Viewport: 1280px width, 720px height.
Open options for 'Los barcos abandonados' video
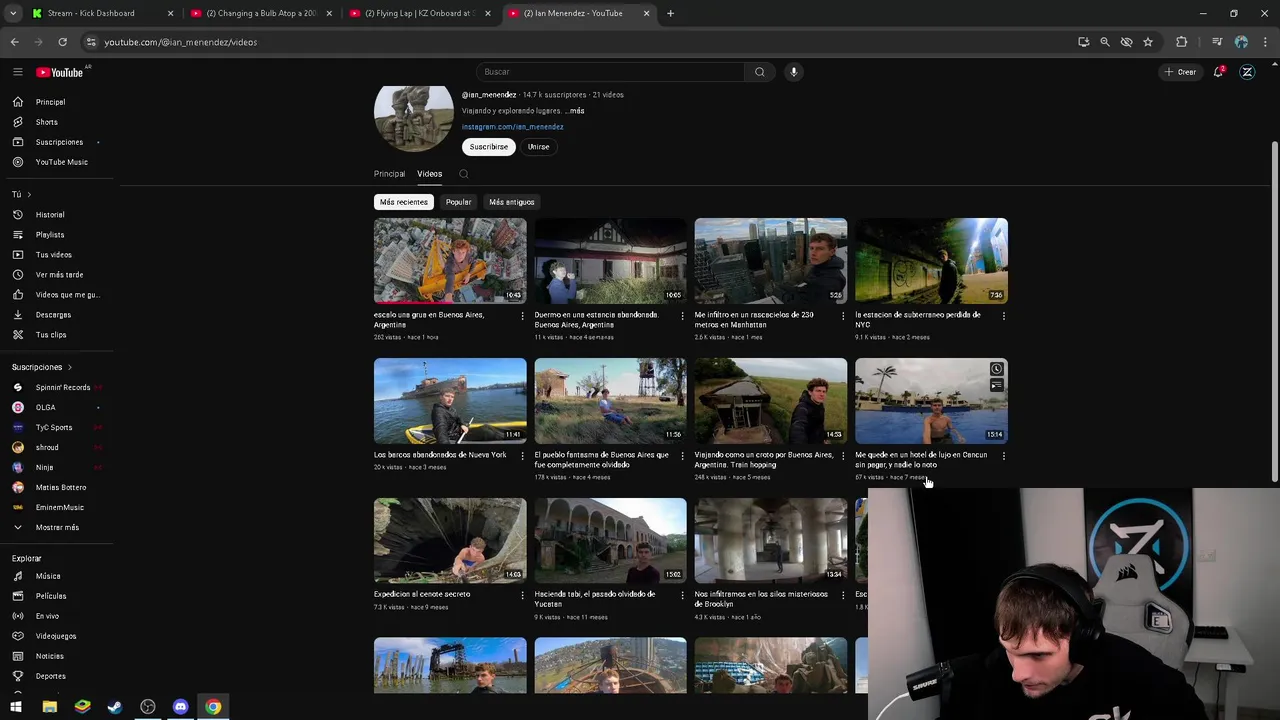(x=522, y=456)
